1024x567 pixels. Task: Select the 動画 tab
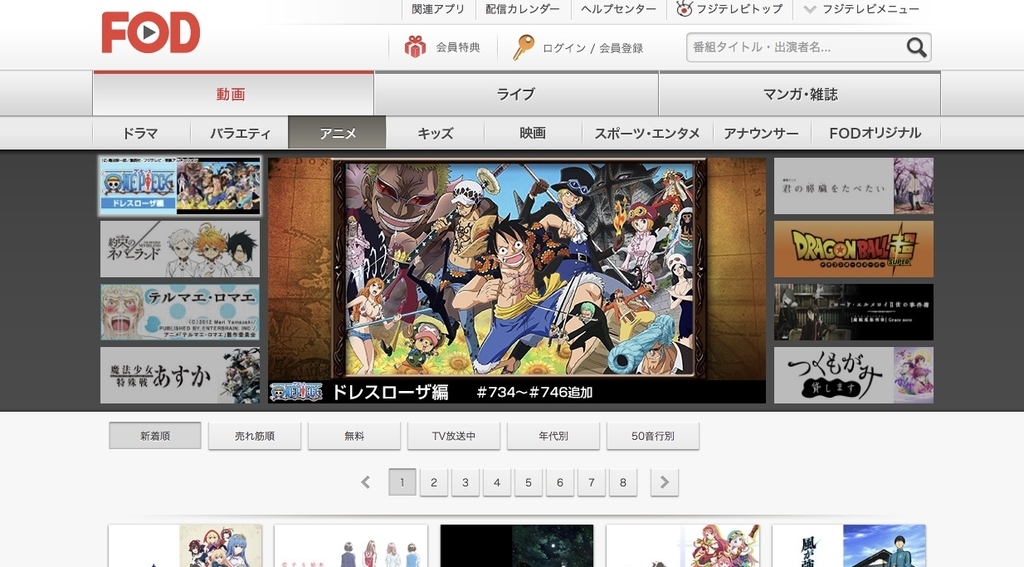pos(233,93)
